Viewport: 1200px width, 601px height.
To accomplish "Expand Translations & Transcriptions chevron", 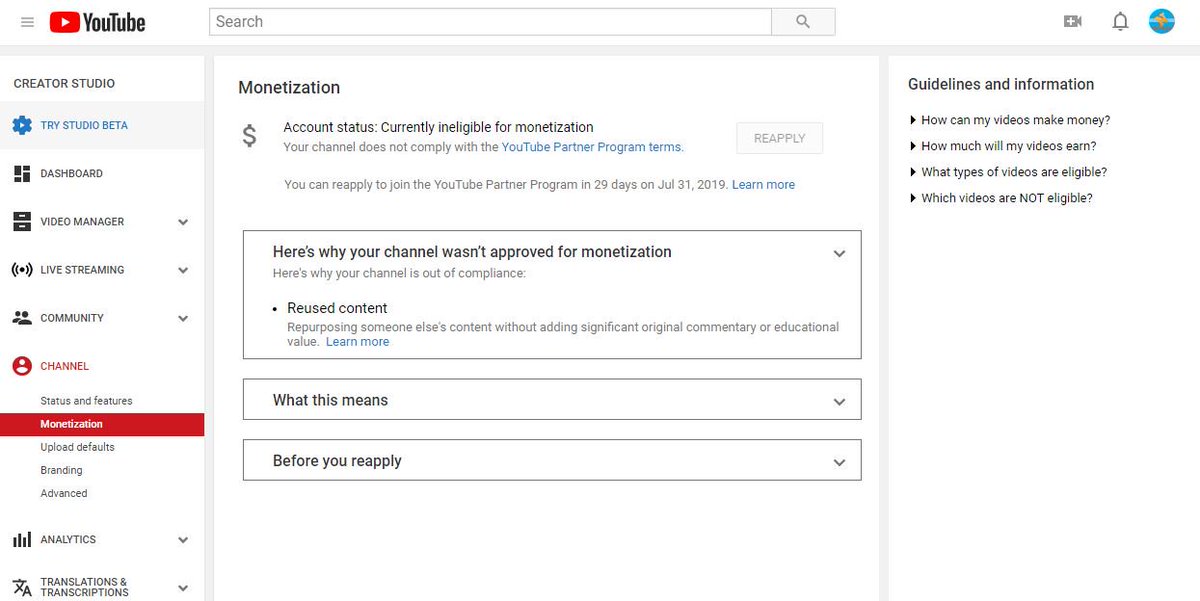I will coord(183,588).
